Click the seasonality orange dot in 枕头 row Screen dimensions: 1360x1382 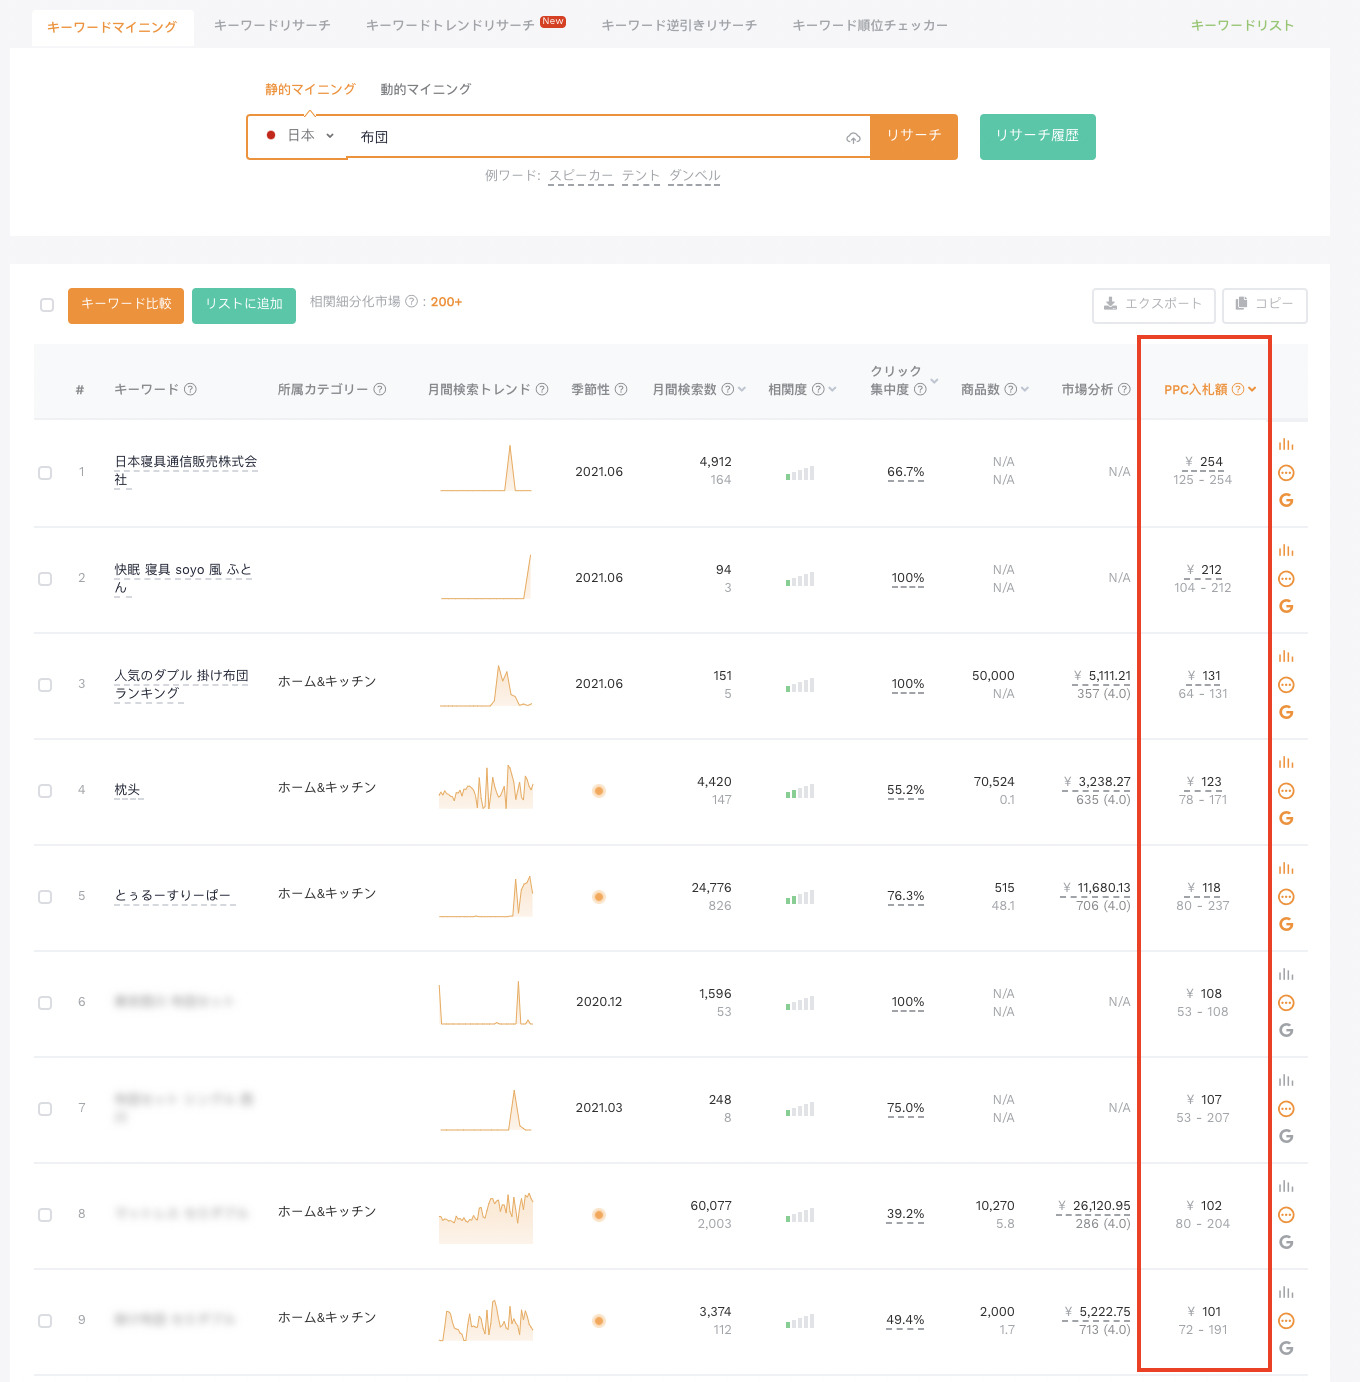599,791
